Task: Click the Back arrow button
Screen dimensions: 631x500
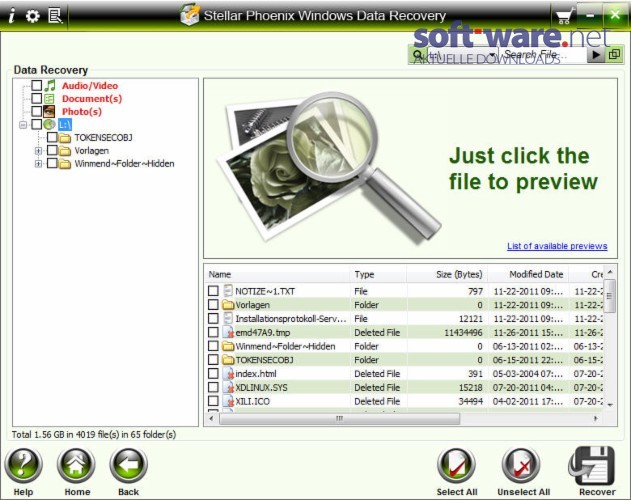Action: 128,465
